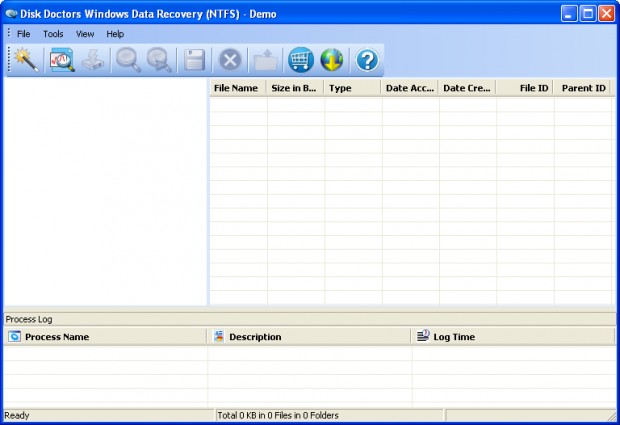Viewport: 620px width, 425px height.
Task: Open the Tools menu
Action: point(53,34)
